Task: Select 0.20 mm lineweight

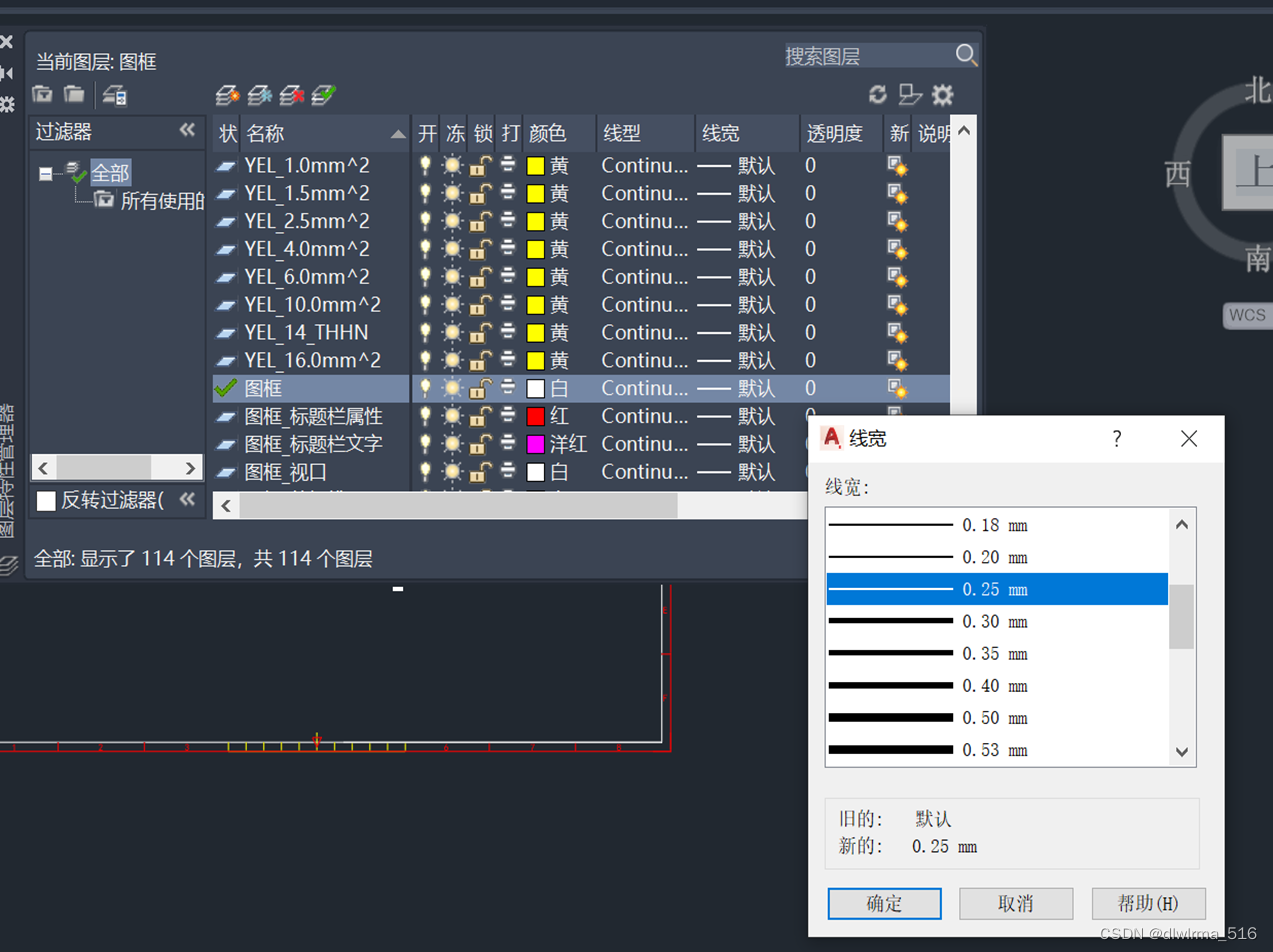Action: click(997, 557)
